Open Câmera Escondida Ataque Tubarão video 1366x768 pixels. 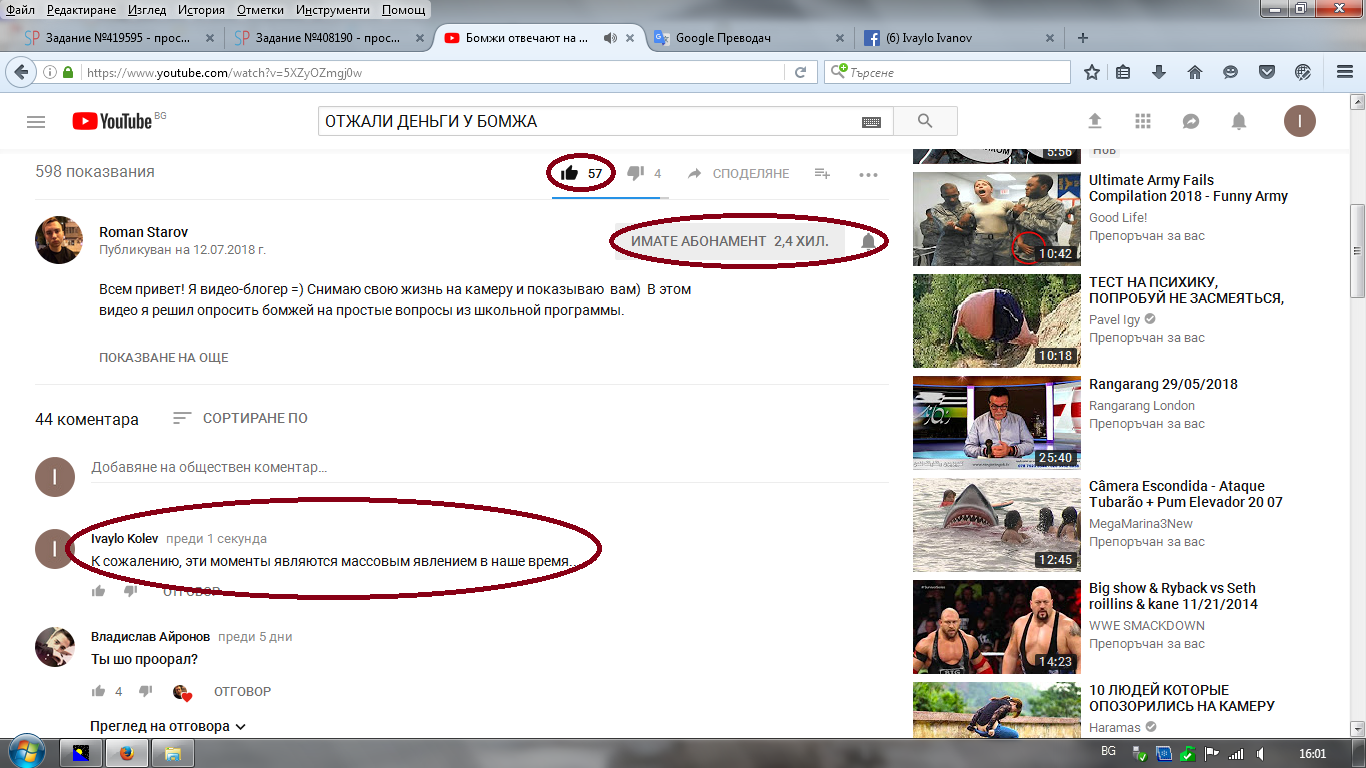1186,494
